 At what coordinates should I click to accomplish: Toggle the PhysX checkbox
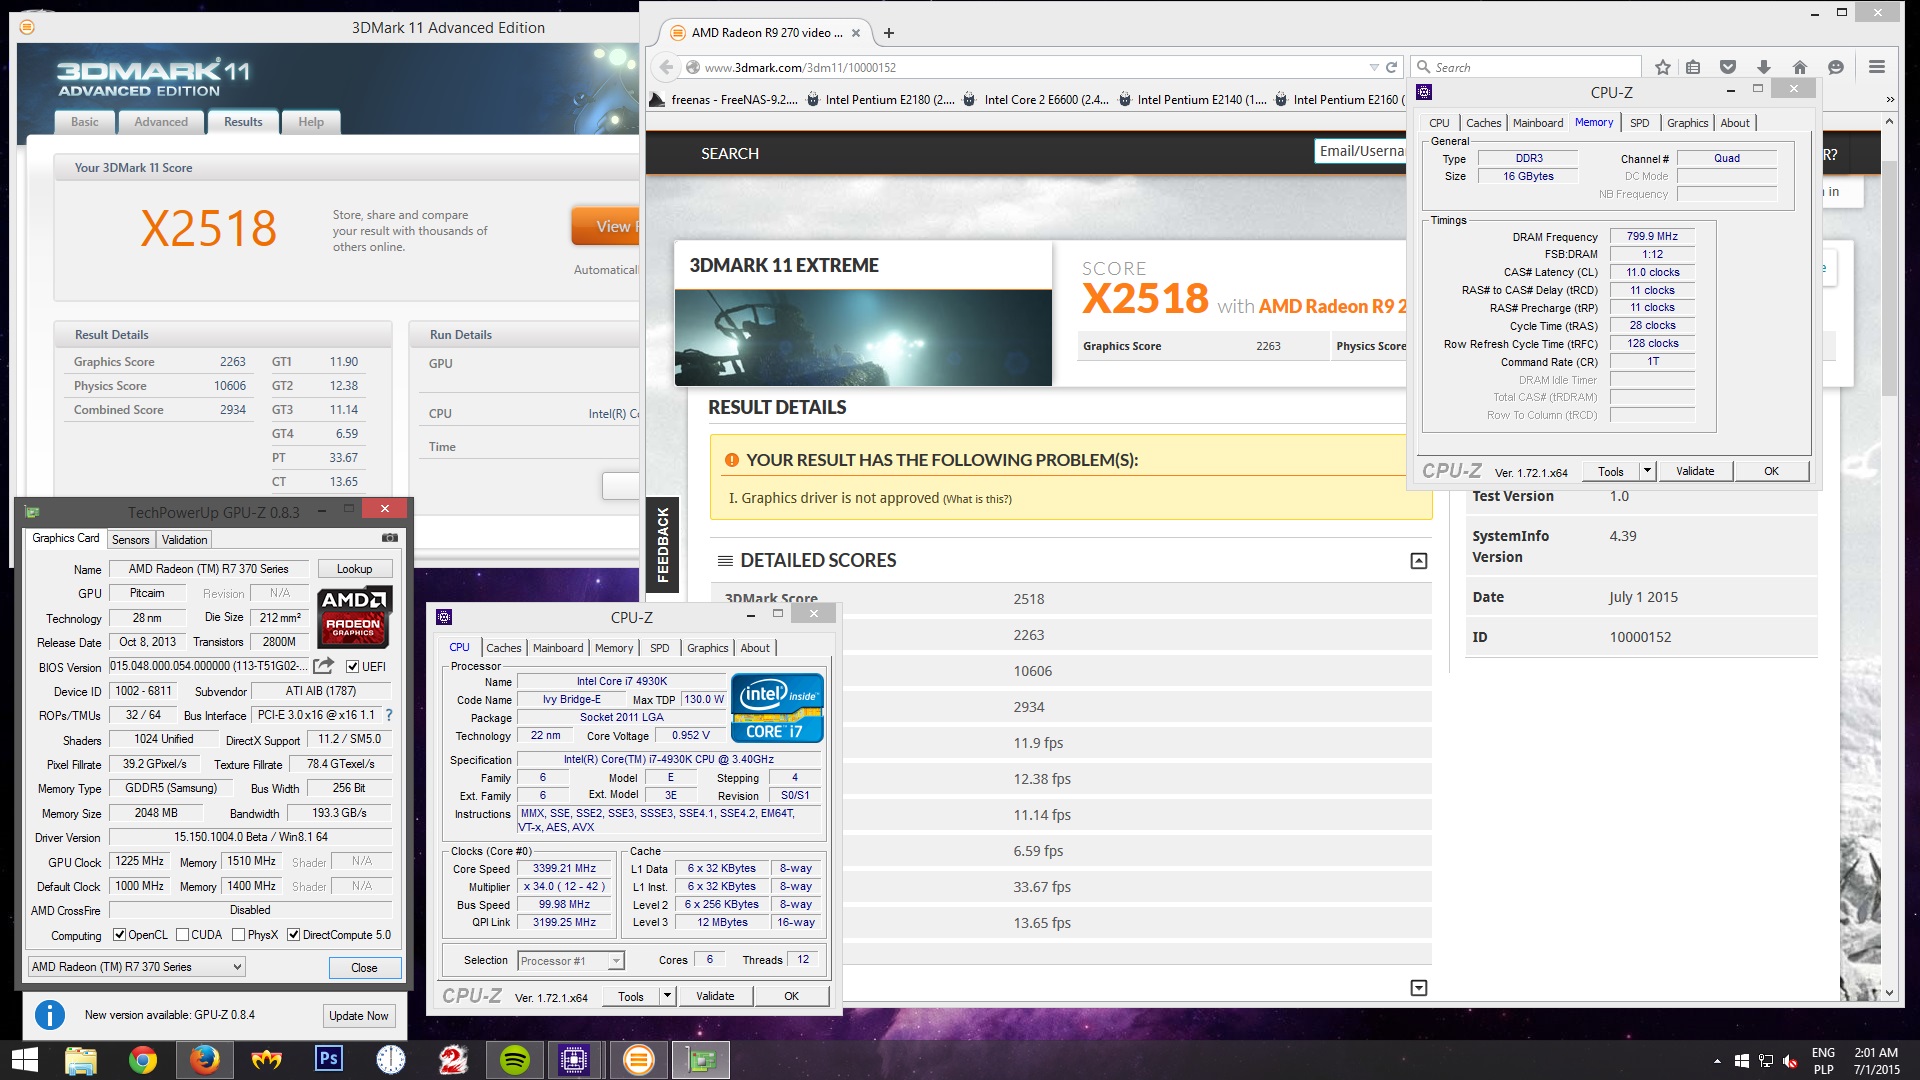238,935
